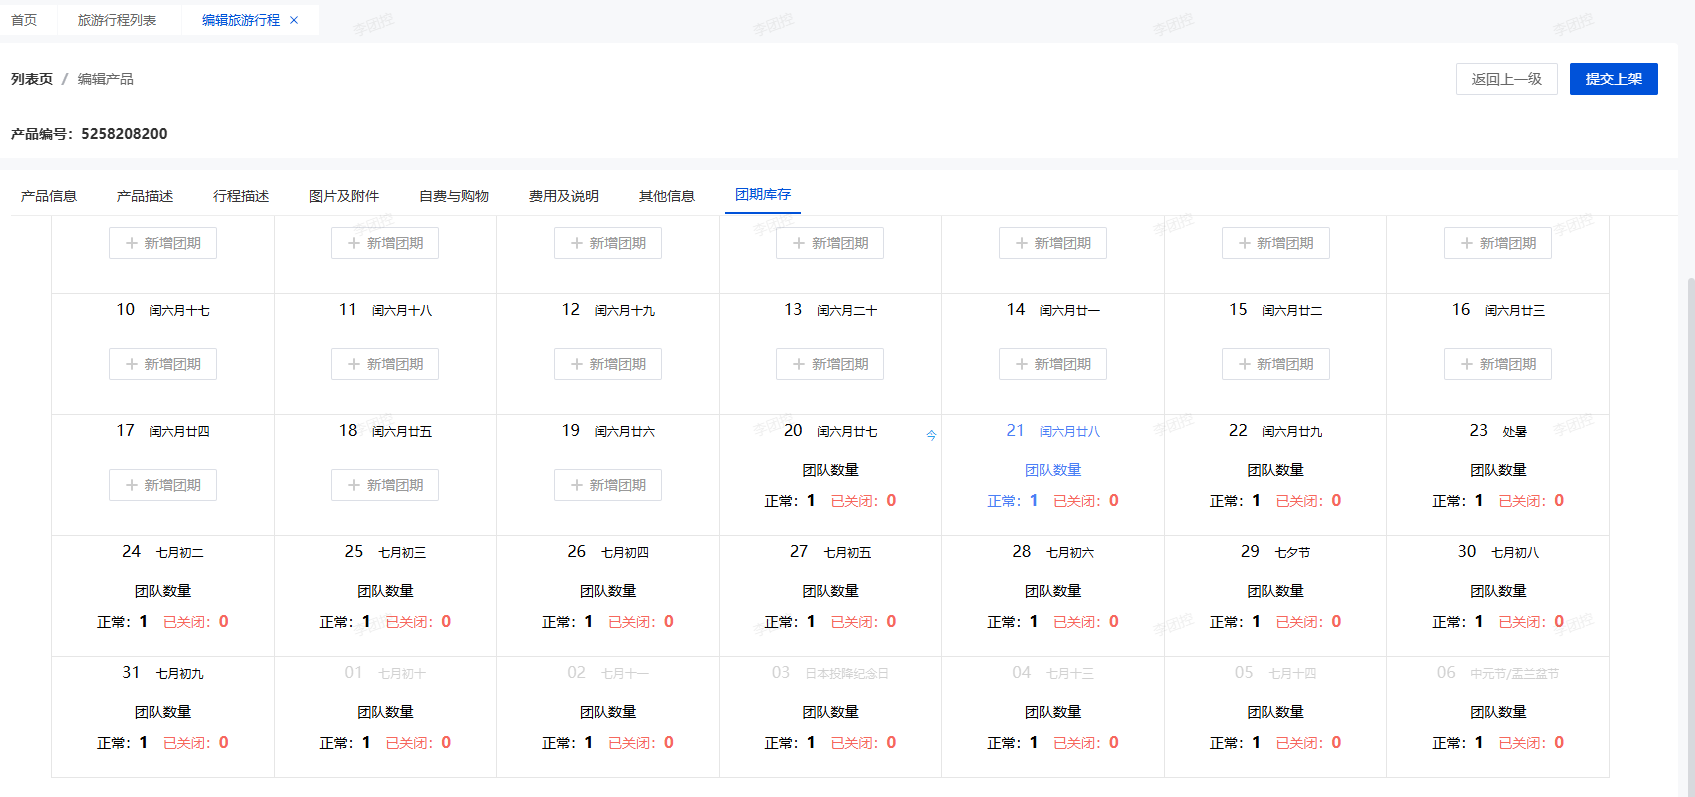The width and height of the screenshot is (1695, 797).
Task: Open the 旅游行程列表 page tab
Action: [117, 20]
